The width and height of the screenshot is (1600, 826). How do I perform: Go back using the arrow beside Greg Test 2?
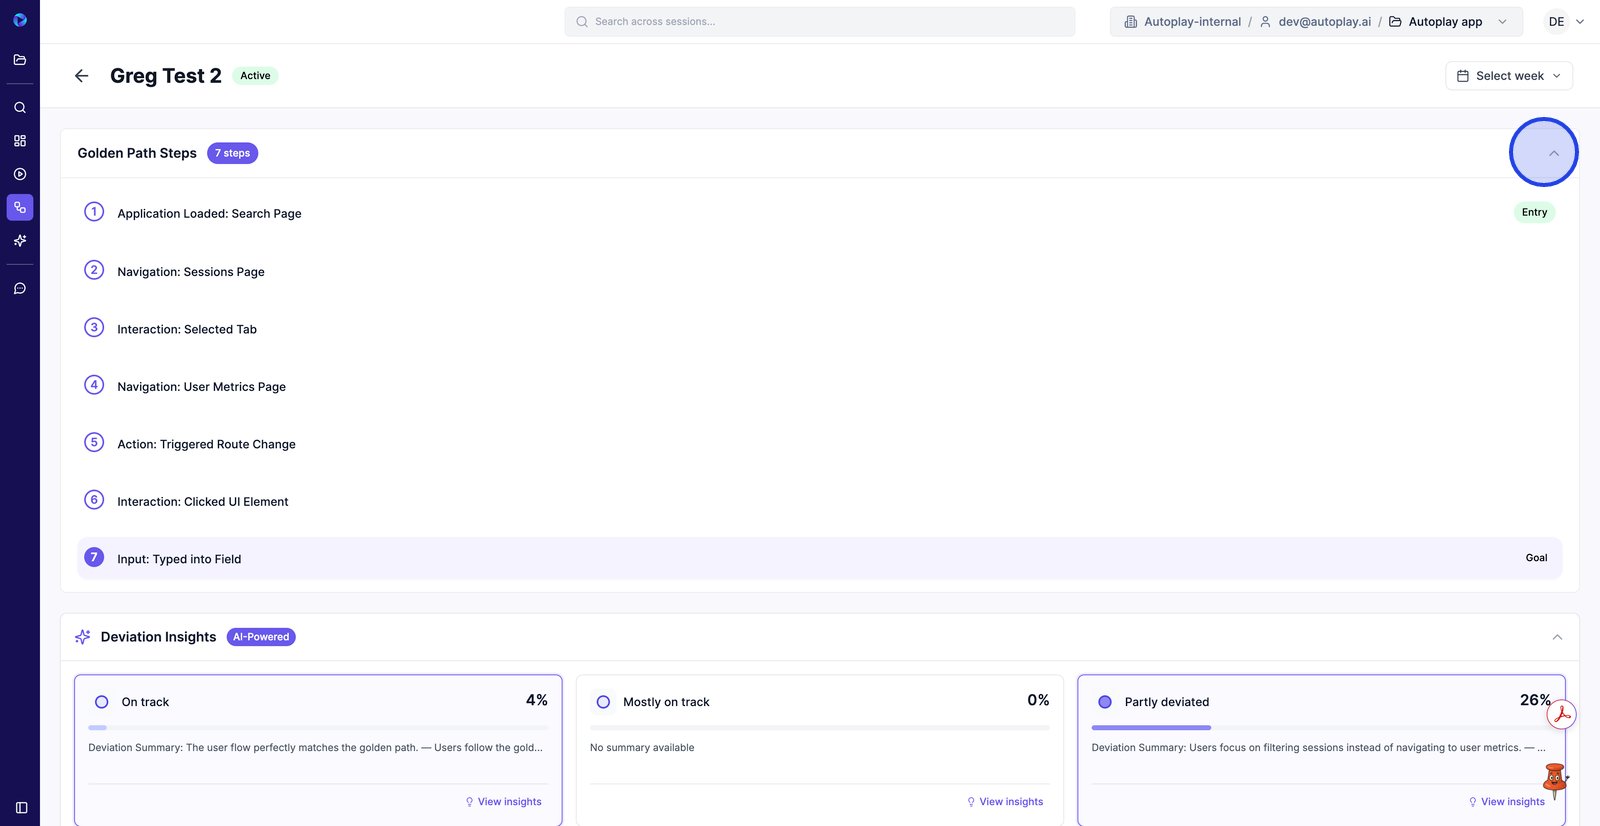click(x=82, y=76)
